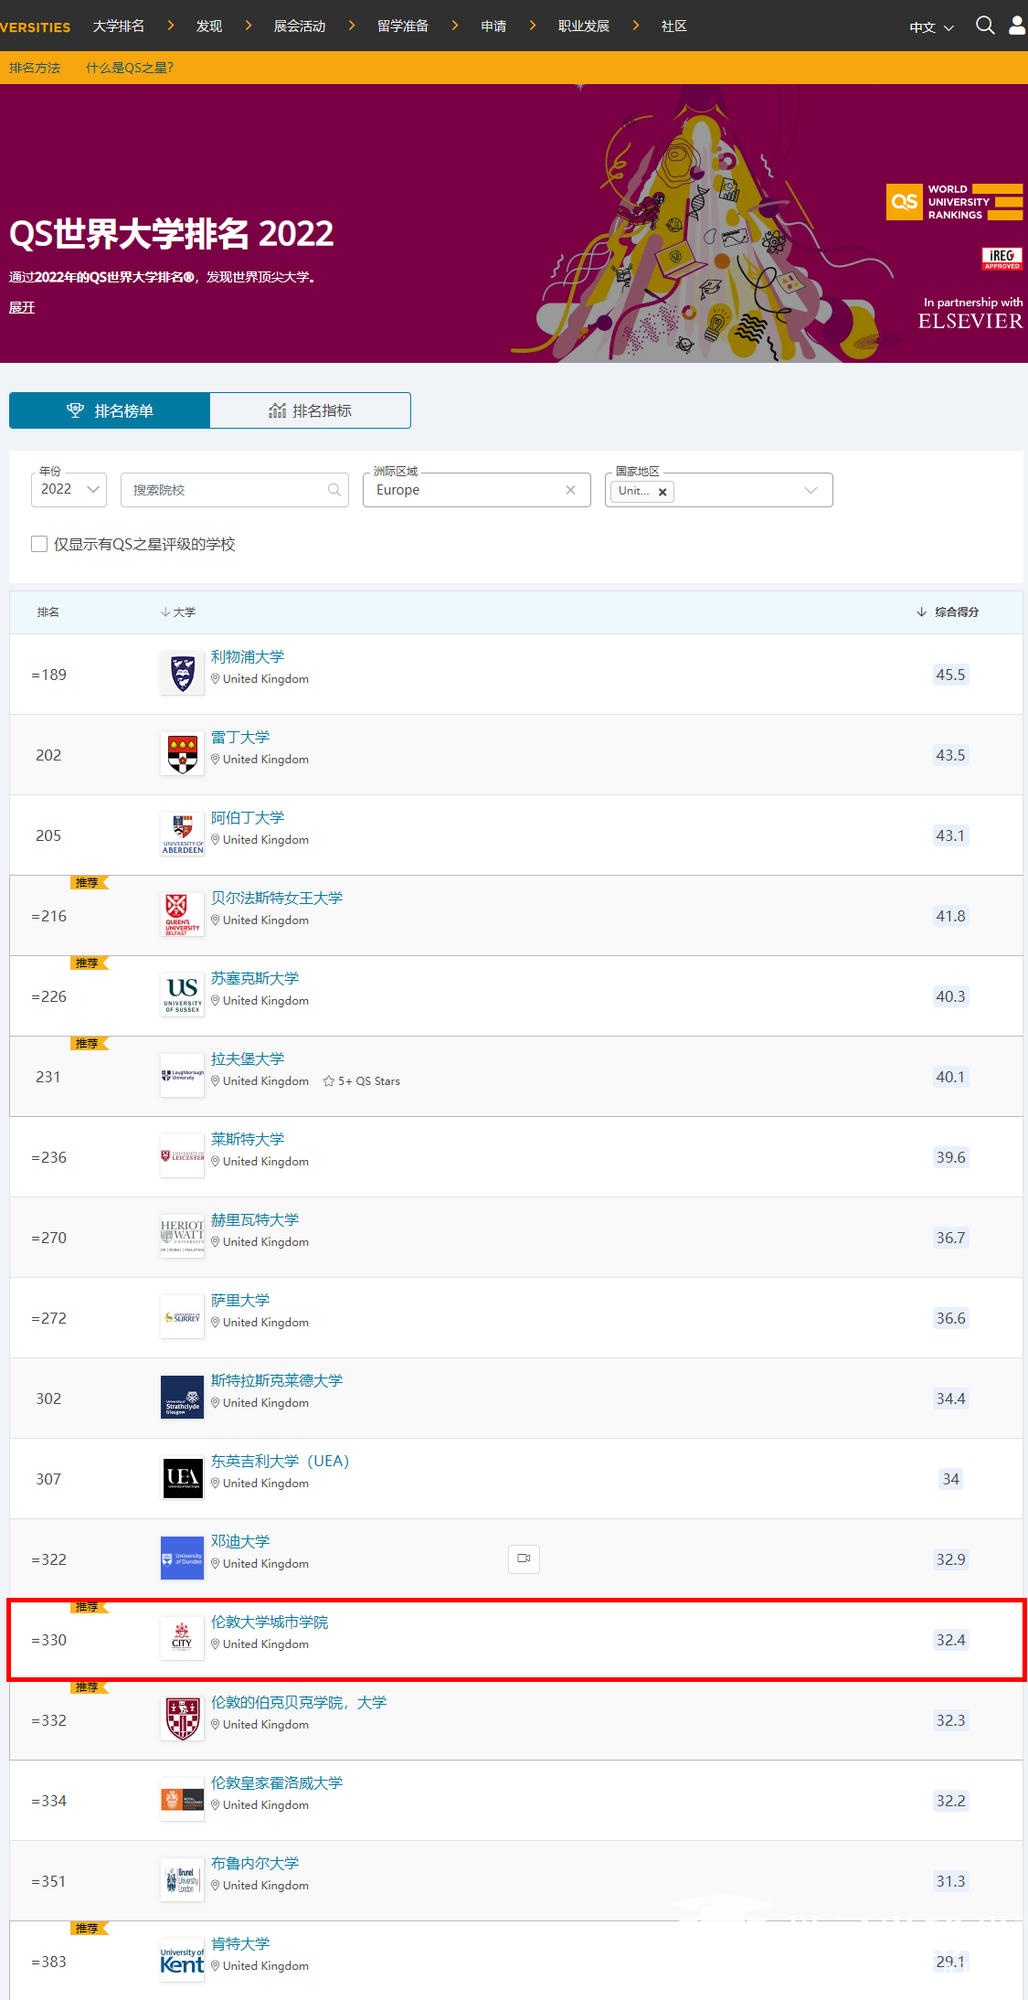Focus the 搜索院校 search field

(x=234, y=490)
